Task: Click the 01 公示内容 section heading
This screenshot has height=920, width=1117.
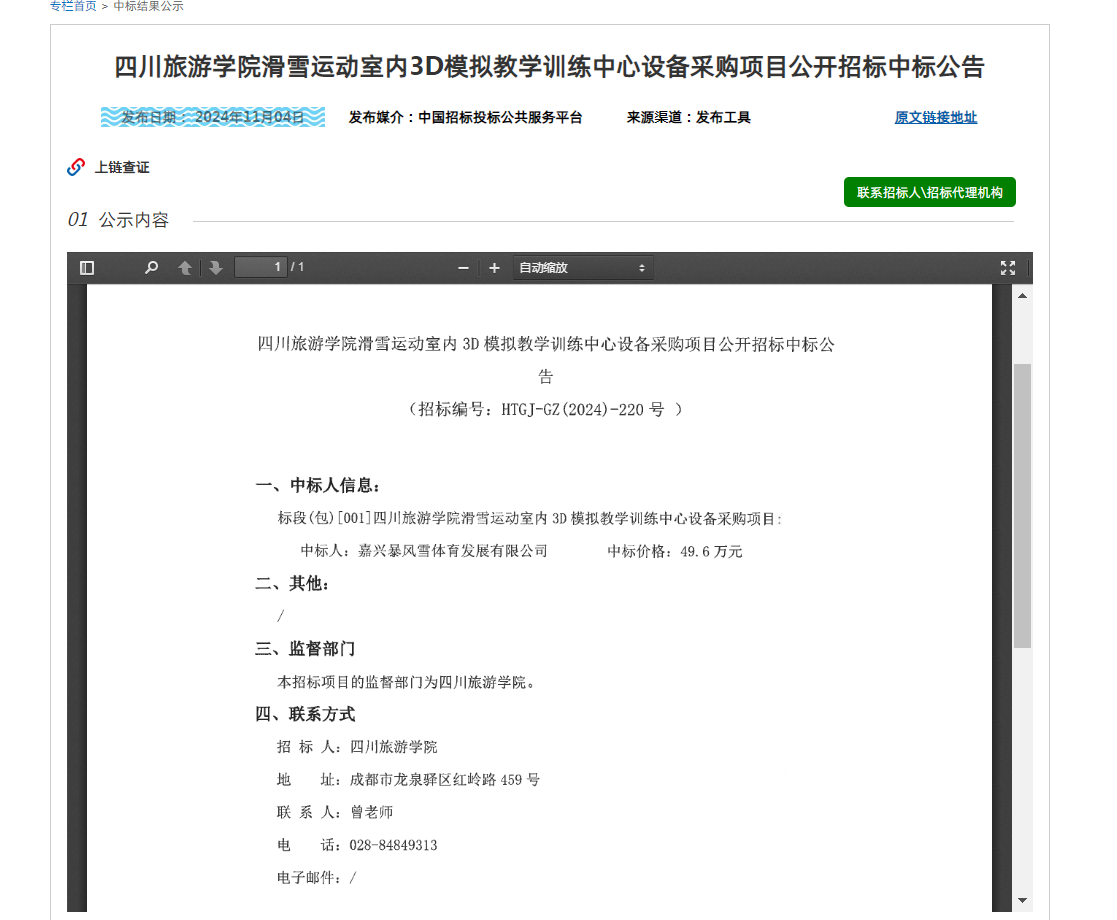Action: (118, 219)
